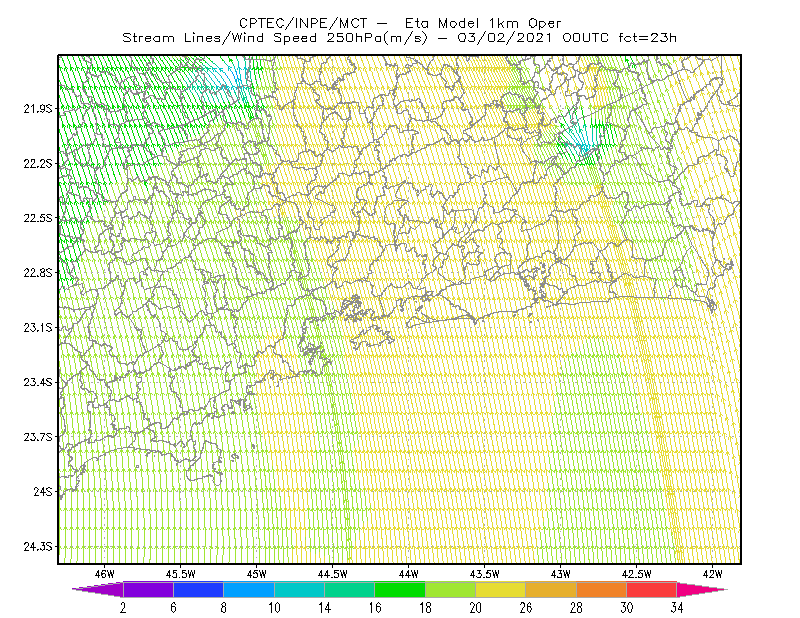Click the purple left arrow tip
The height and width of the screenshot is (618, 800).
click(97, 589)
